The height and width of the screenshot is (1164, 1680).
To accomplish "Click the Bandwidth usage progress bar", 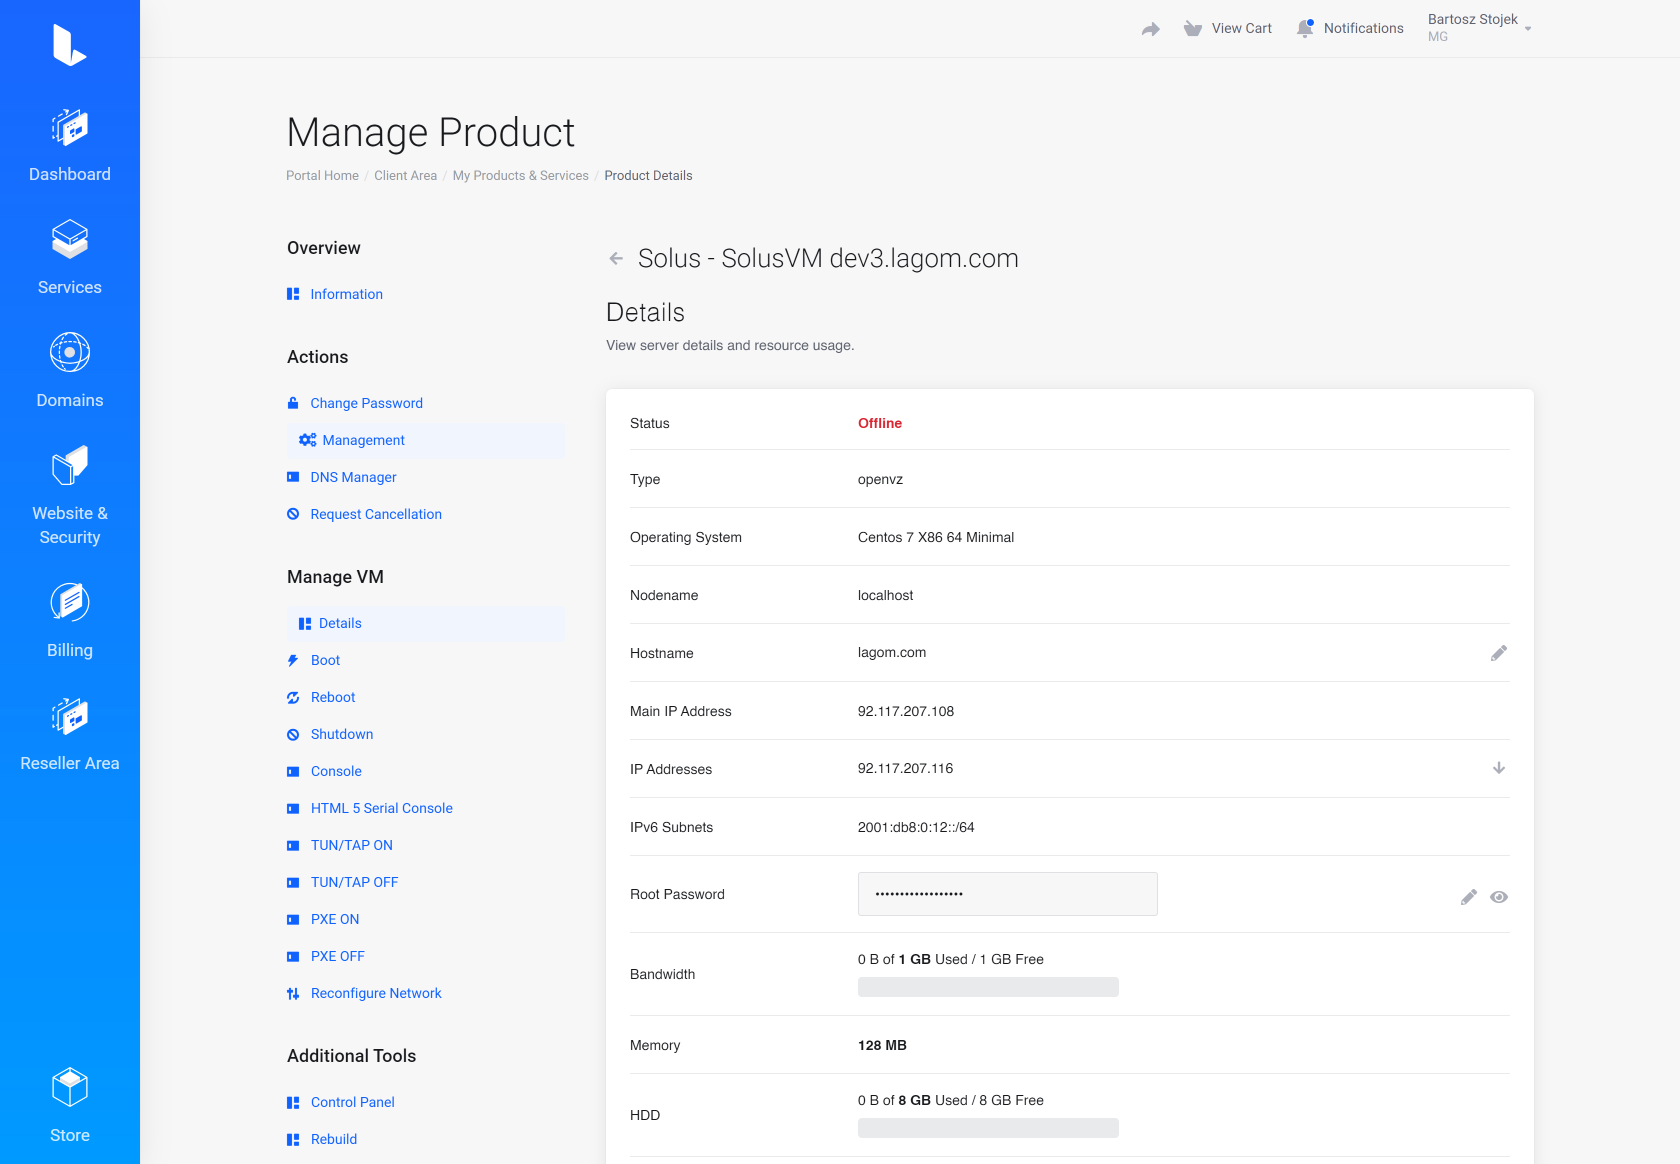I will 988,987.
